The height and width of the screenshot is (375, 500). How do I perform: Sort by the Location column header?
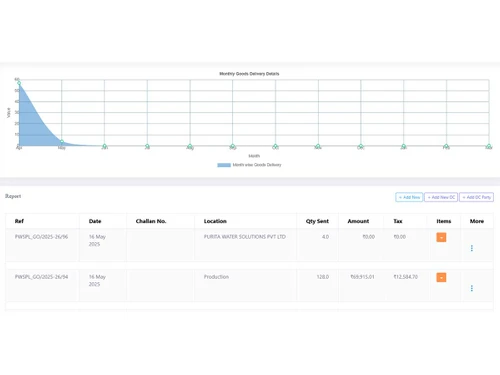(x=215, y=221)
